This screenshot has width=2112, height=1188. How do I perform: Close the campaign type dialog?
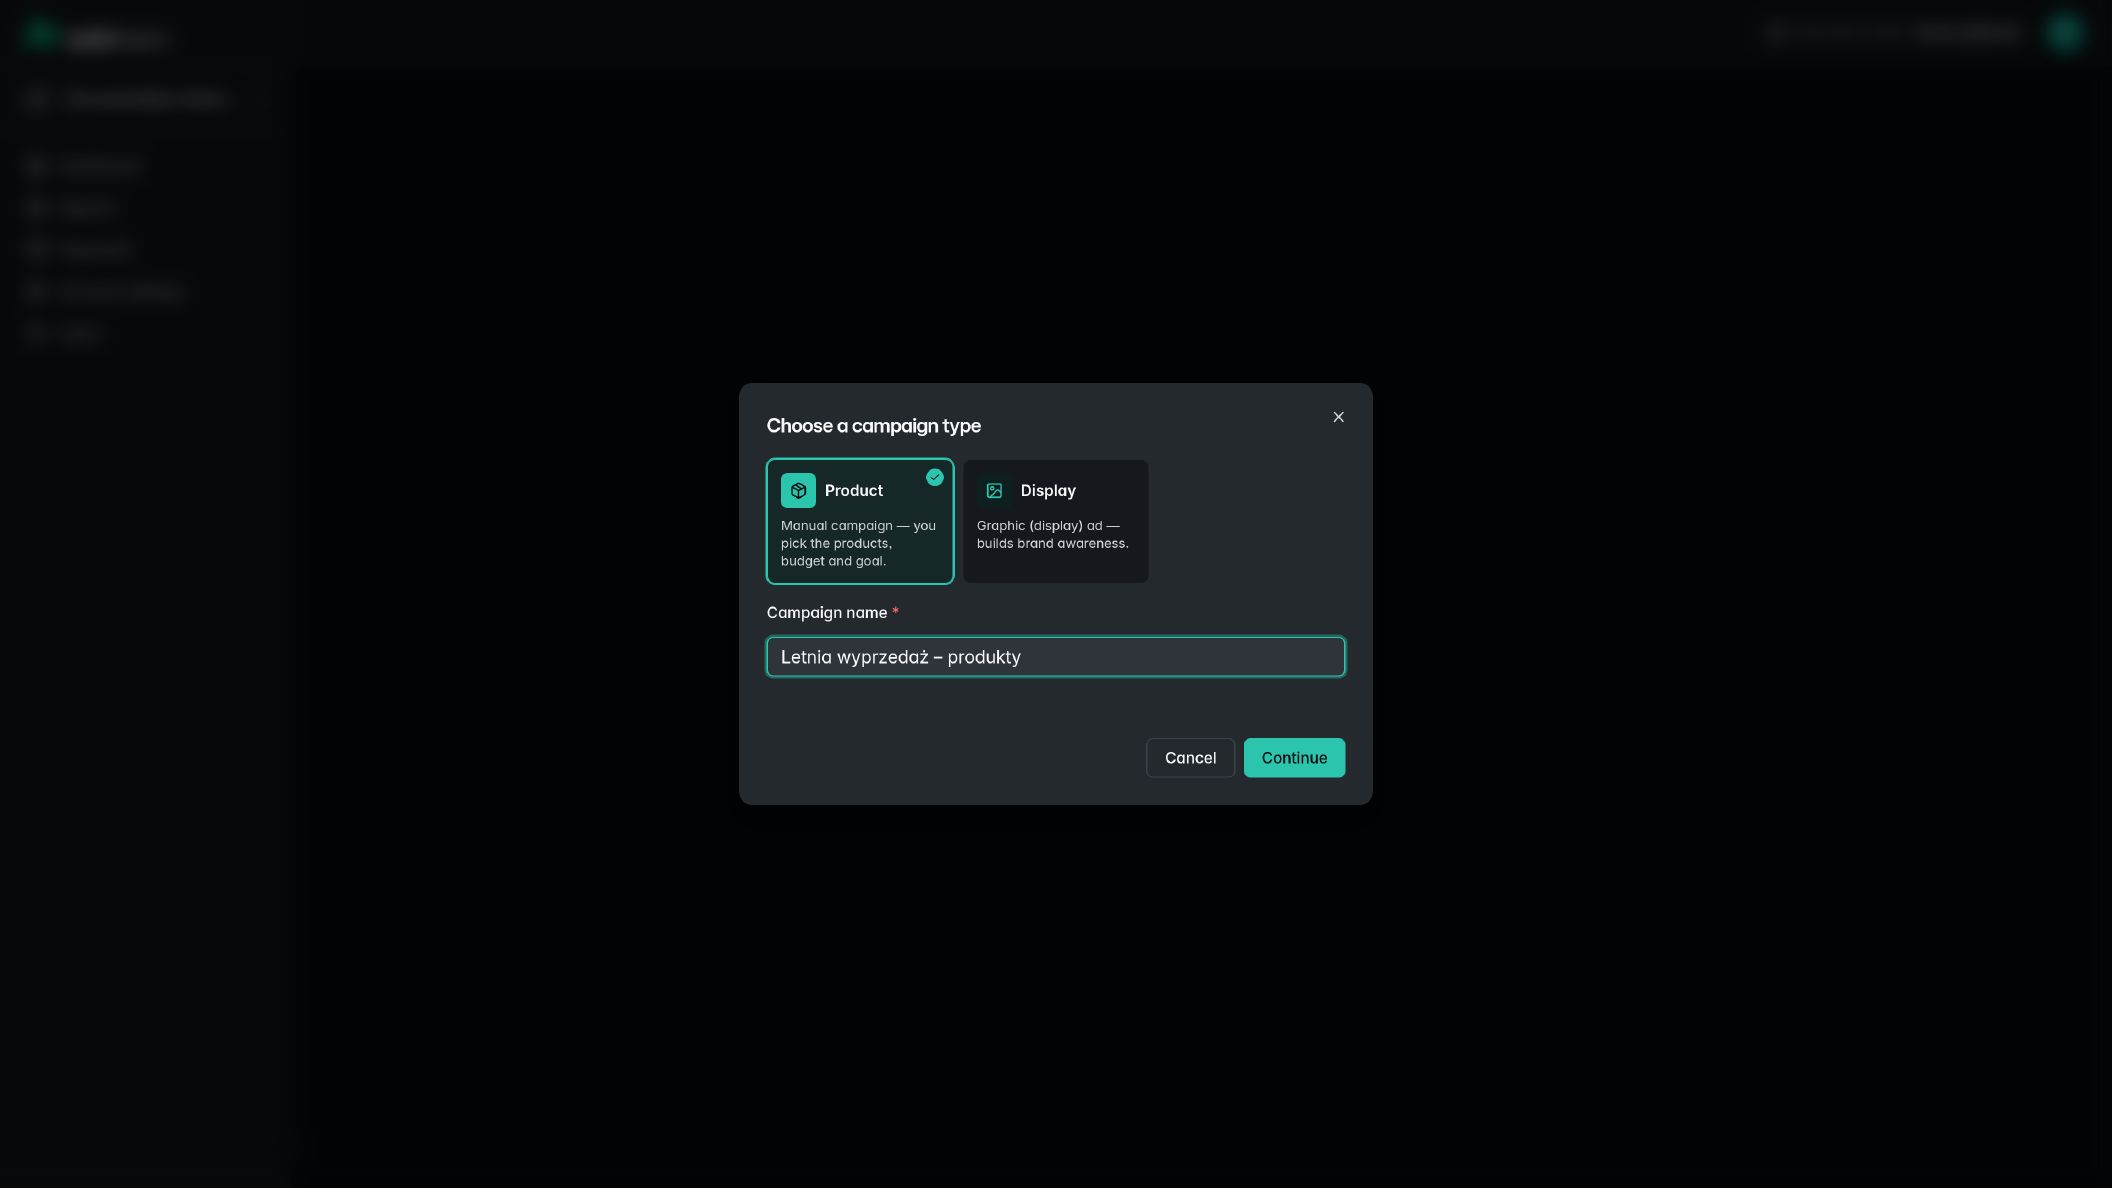(x=1338, y=417)
